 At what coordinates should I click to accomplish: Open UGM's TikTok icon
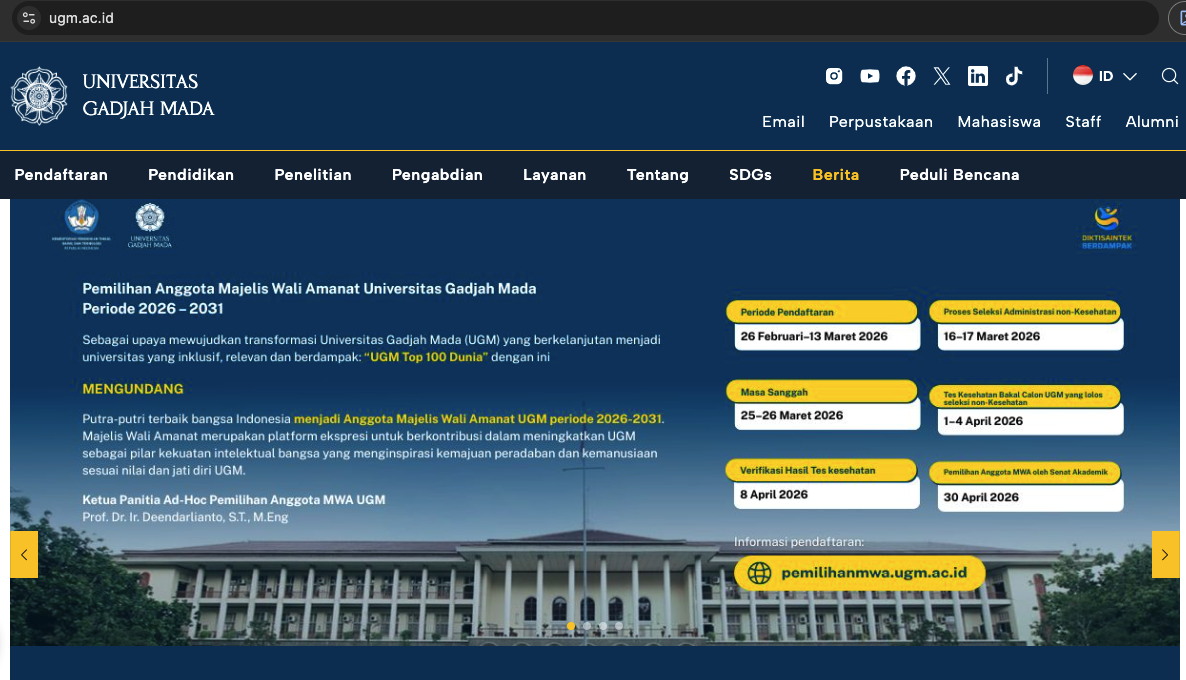click(x=1013, y=75)
